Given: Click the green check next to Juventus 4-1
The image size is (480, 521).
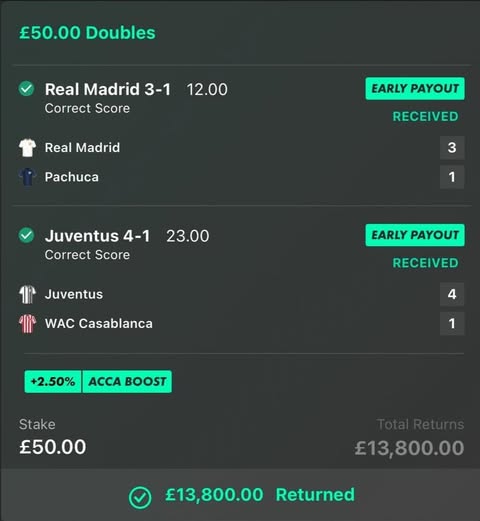Looking at the screenshot, I should (x=26, y=235).
